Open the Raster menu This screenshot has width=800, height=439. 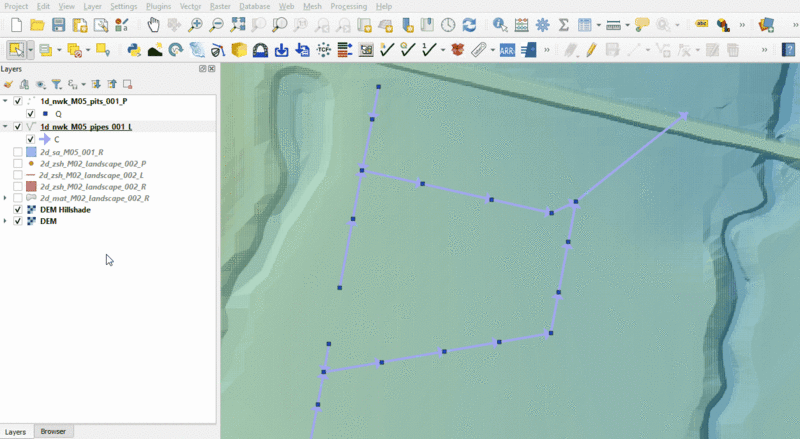point(221,6)
